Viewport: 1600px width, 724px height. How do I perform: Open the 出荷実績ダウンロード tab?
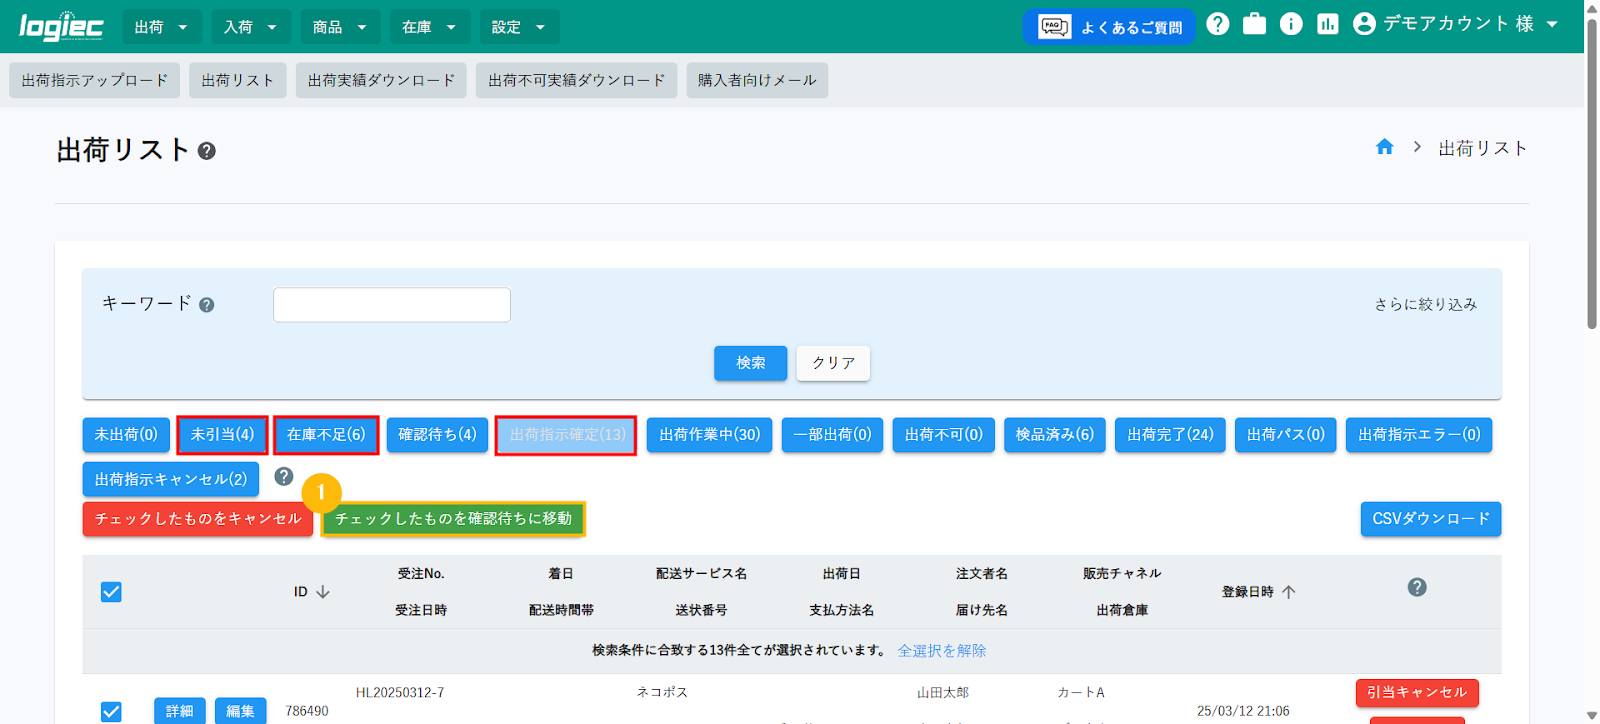click(381, 80)
